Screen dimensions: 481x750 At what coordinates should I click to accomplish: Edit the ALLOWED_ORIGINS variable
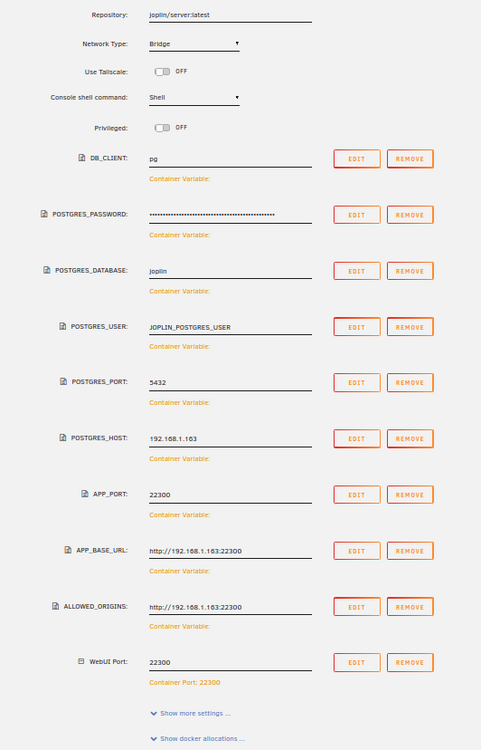click(357, 607)
